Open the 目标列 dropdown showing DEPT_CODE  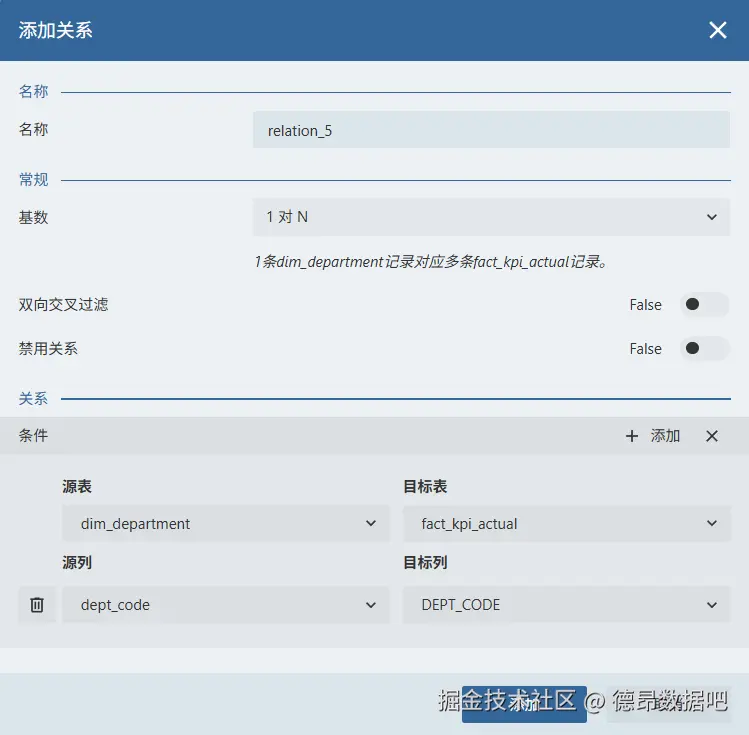click(567, 605)
